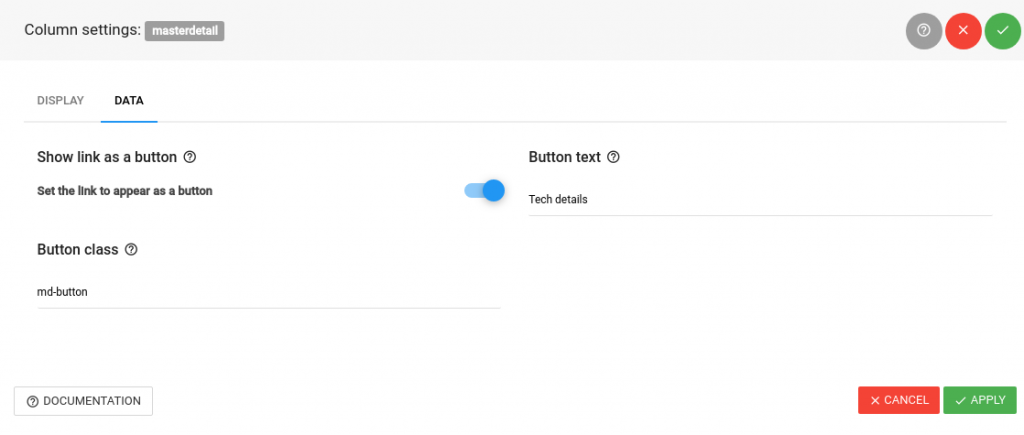This screenshot has height=435, width=1024.
Task: Focus the md-button class field
Action: [x=269, y=293]
